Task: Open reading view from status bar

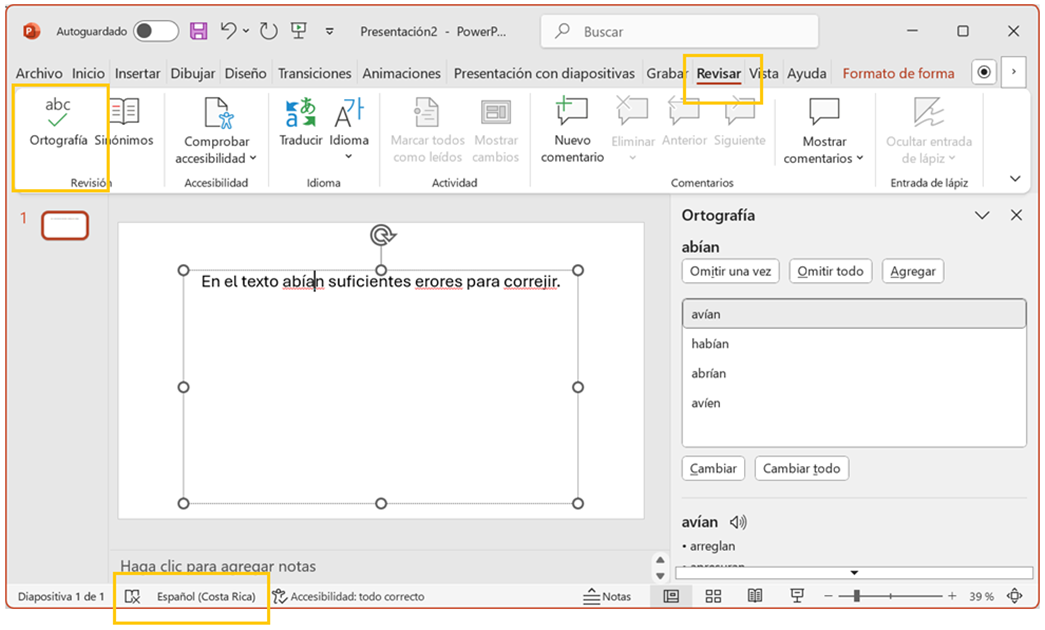Action: [x=755, y=596]
